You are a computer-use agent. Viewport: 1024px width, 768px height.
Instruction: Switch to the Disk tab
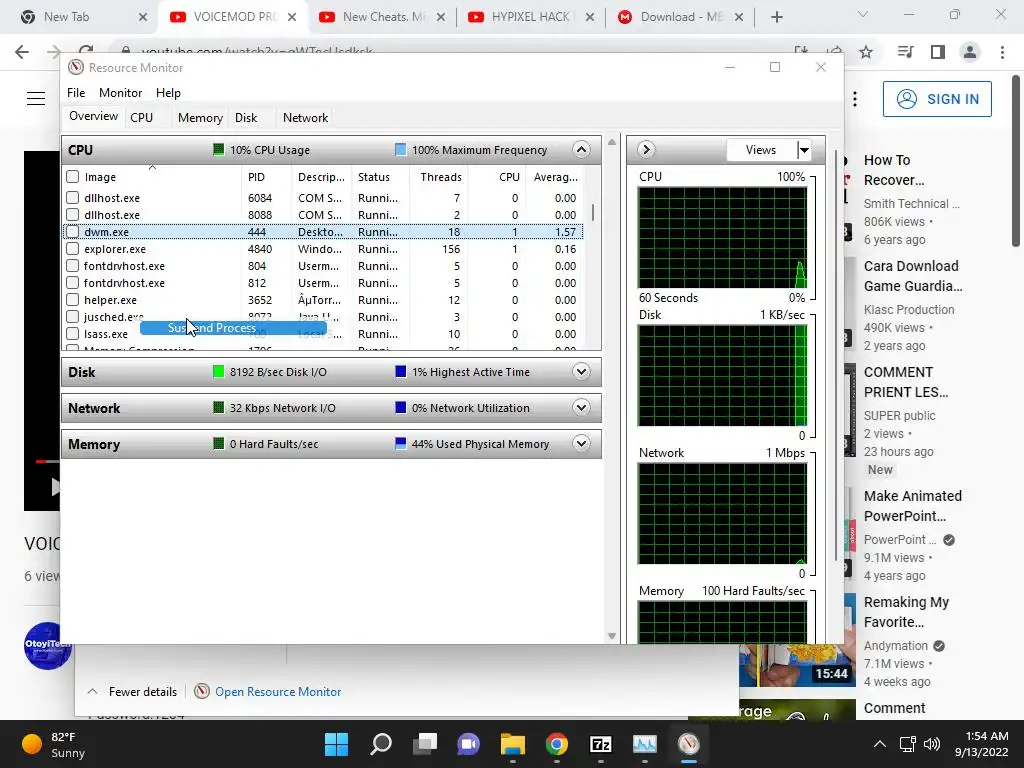[246, 118]
